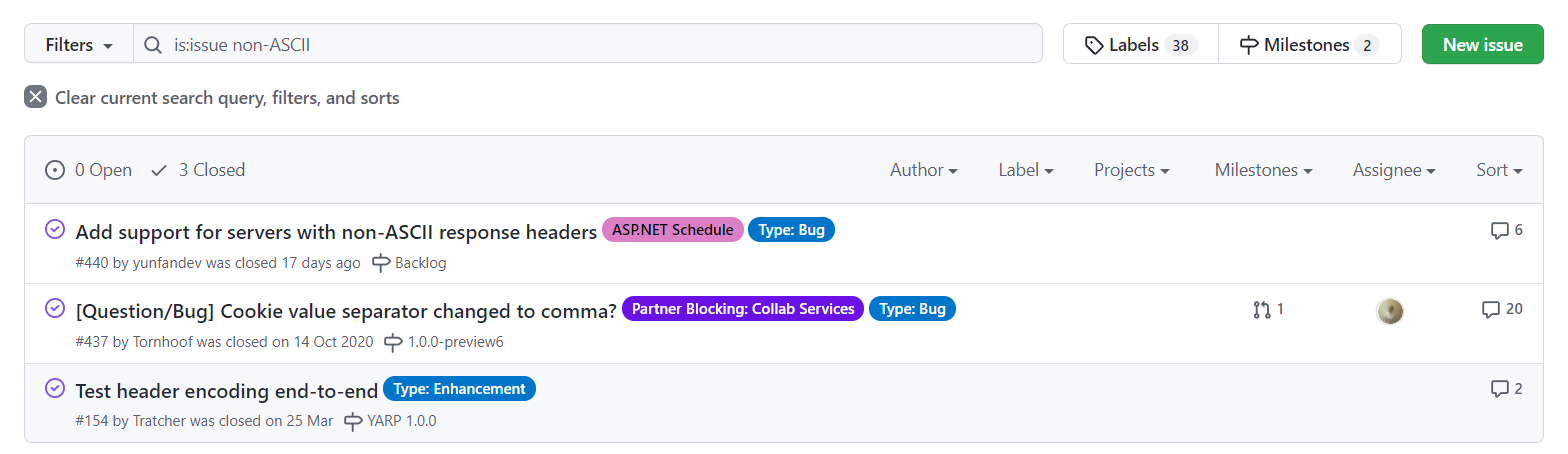Click the pink ASP.NET Schedule label
The image size is (1568, 454).
672,230
